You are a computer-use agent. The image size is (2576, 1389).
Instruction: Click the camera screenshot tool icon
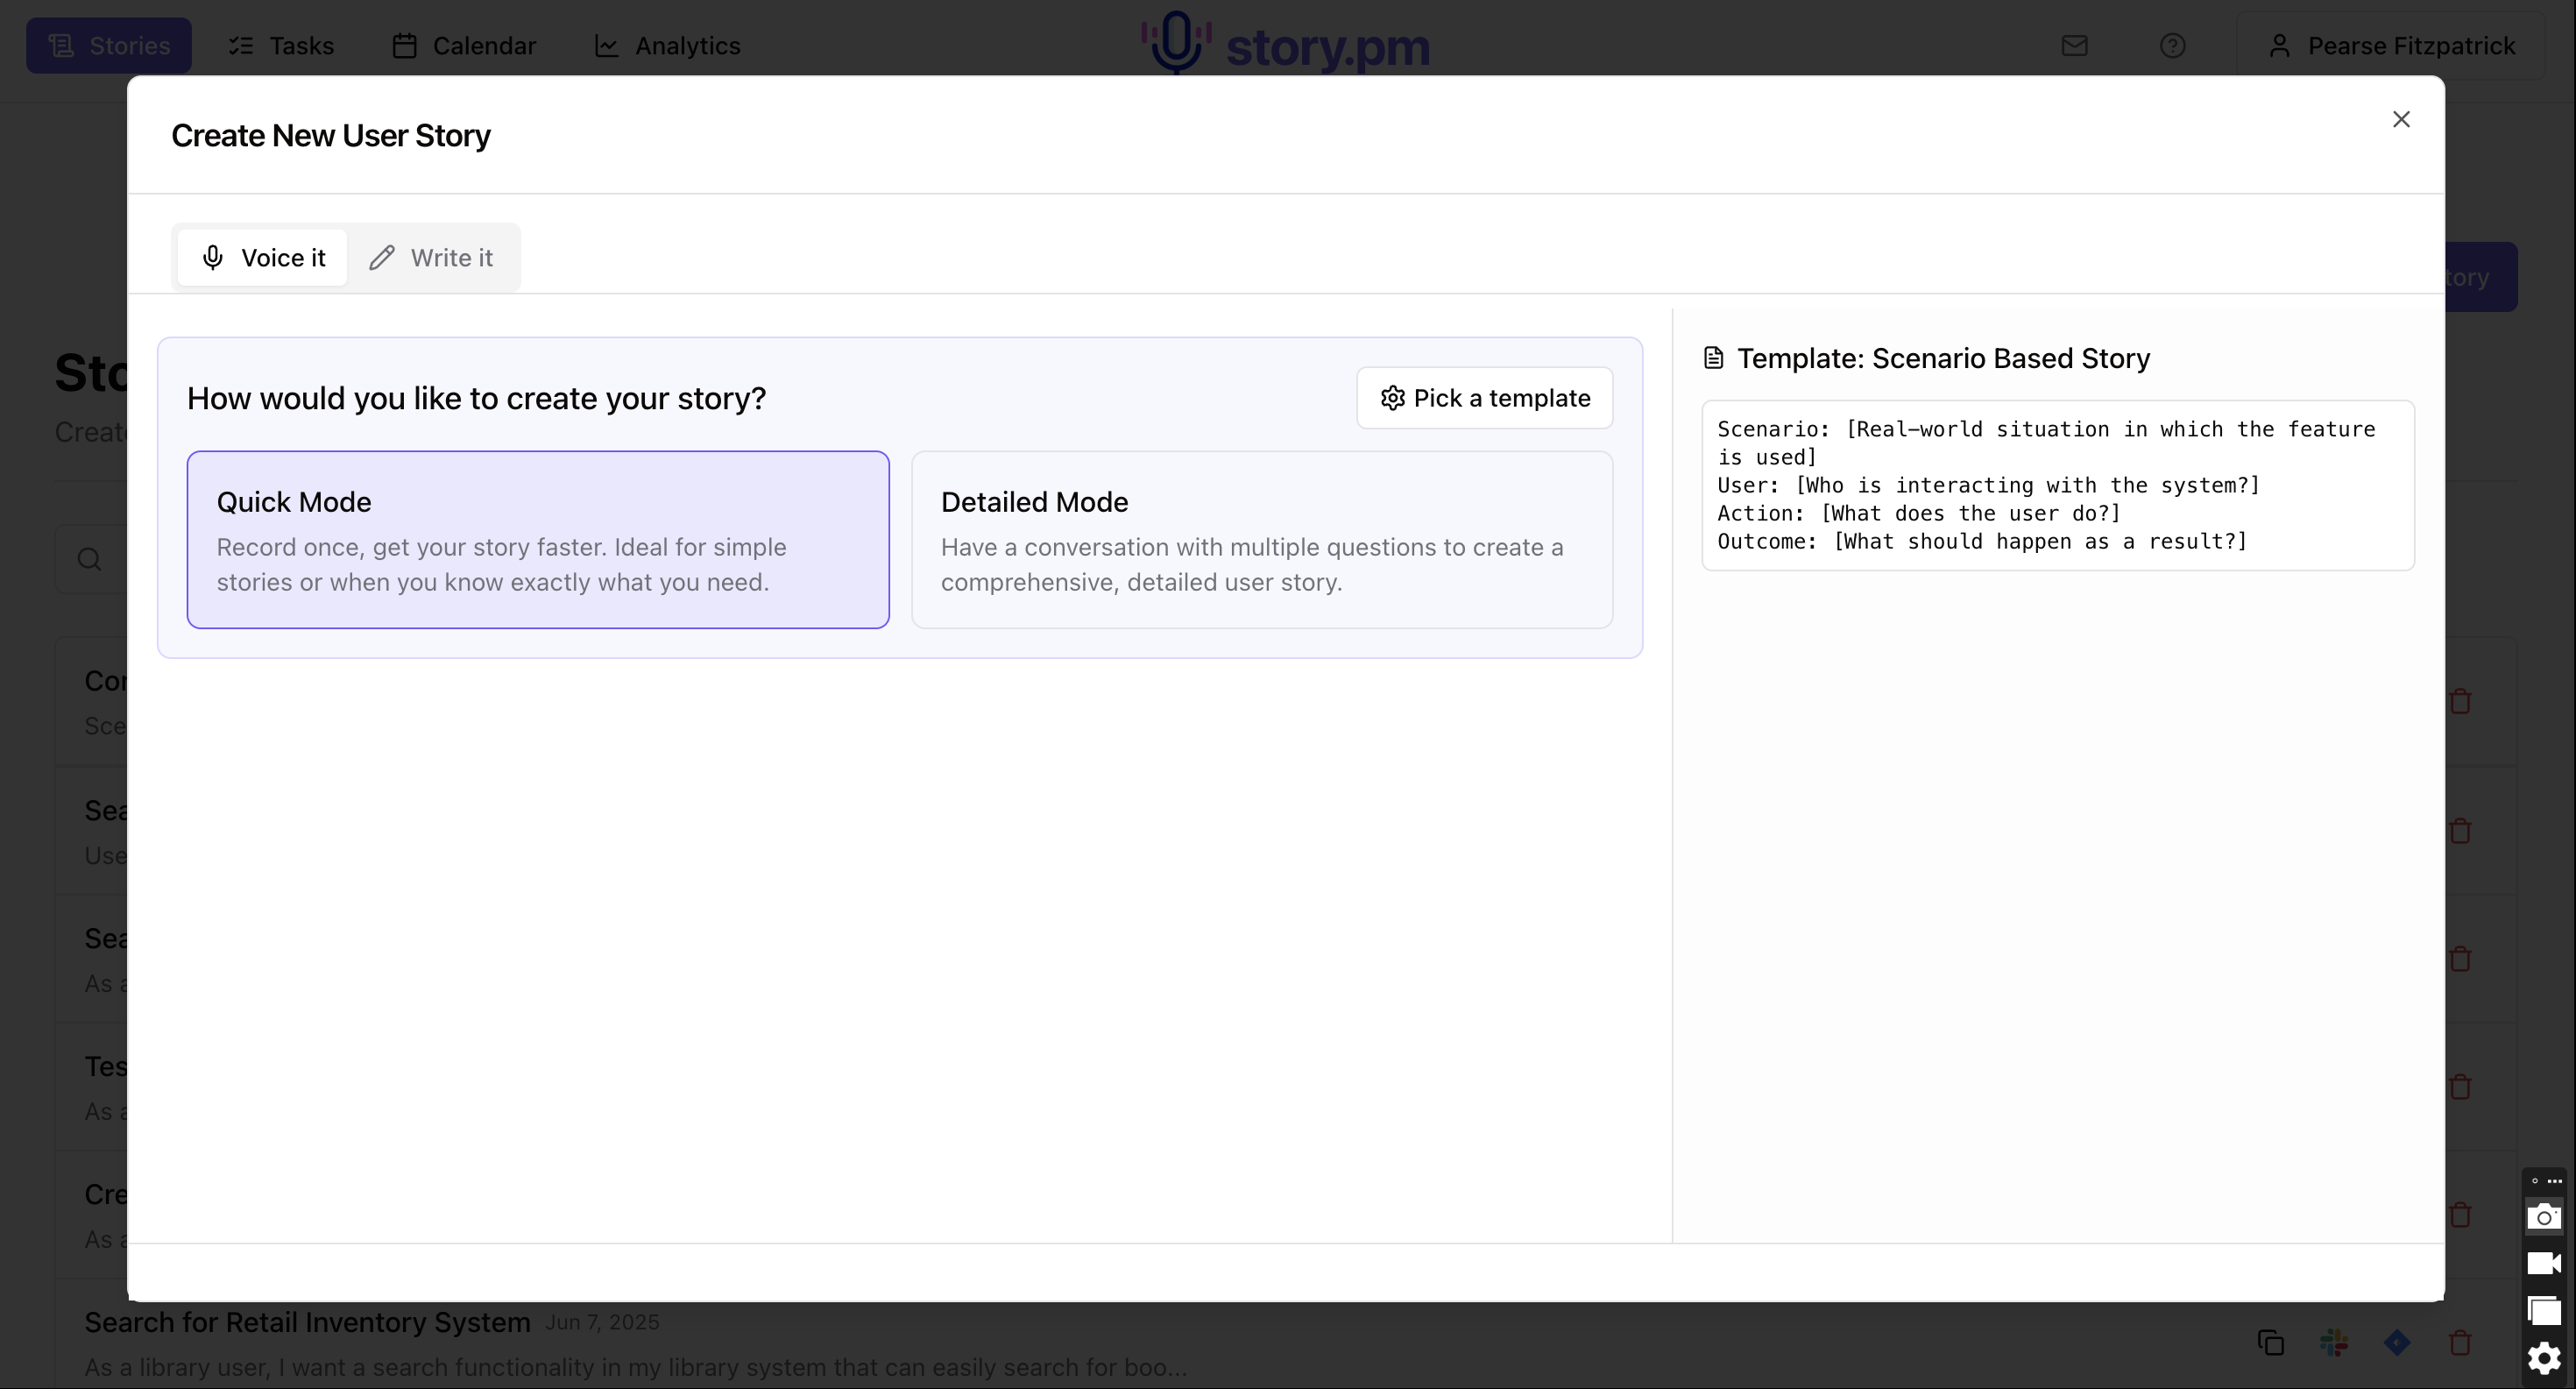[2544, 1217]
